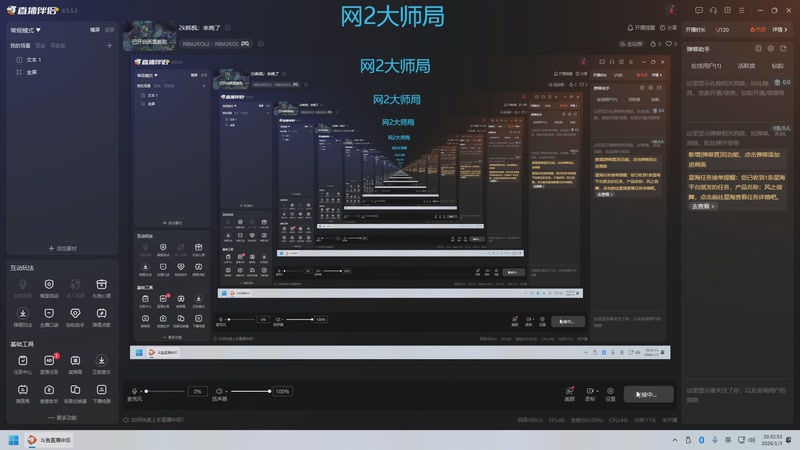Open the 弹幕点歌 danmaku song request icon
Screen dimensions: 800x450
coord(102,317)
